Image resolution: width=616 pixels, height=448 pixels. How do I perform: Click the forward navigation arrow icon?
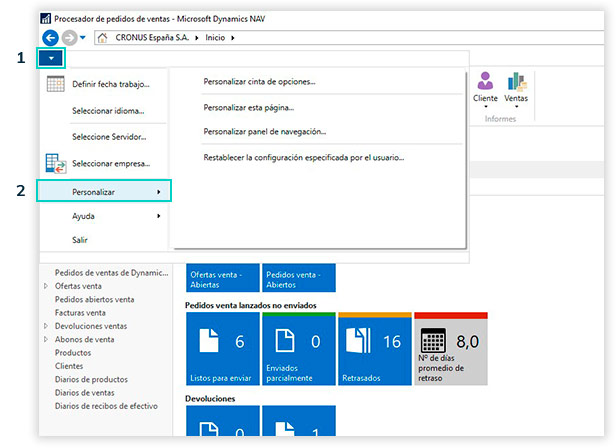point(68,38)
